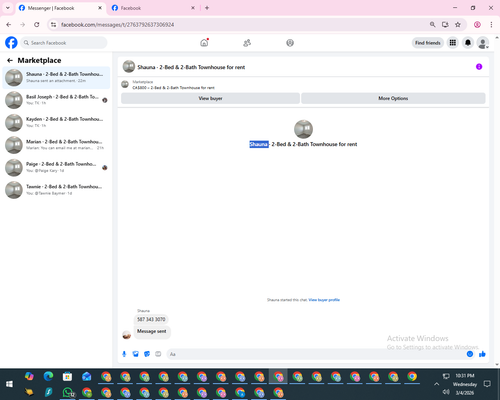
Task: Open the Home feed icon
Action: [204, 43]
